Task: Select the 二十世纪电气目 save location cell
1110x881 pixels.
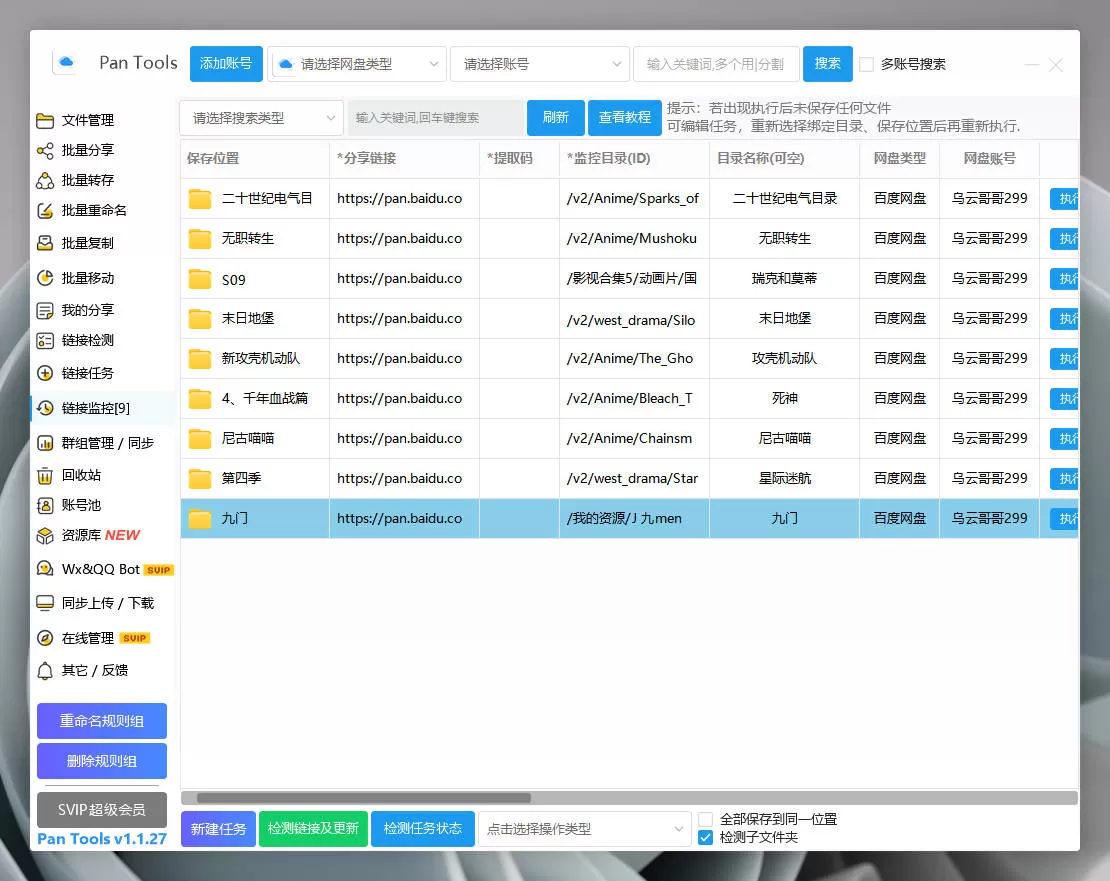Action: pyautogui.click(x=255, y=199)
